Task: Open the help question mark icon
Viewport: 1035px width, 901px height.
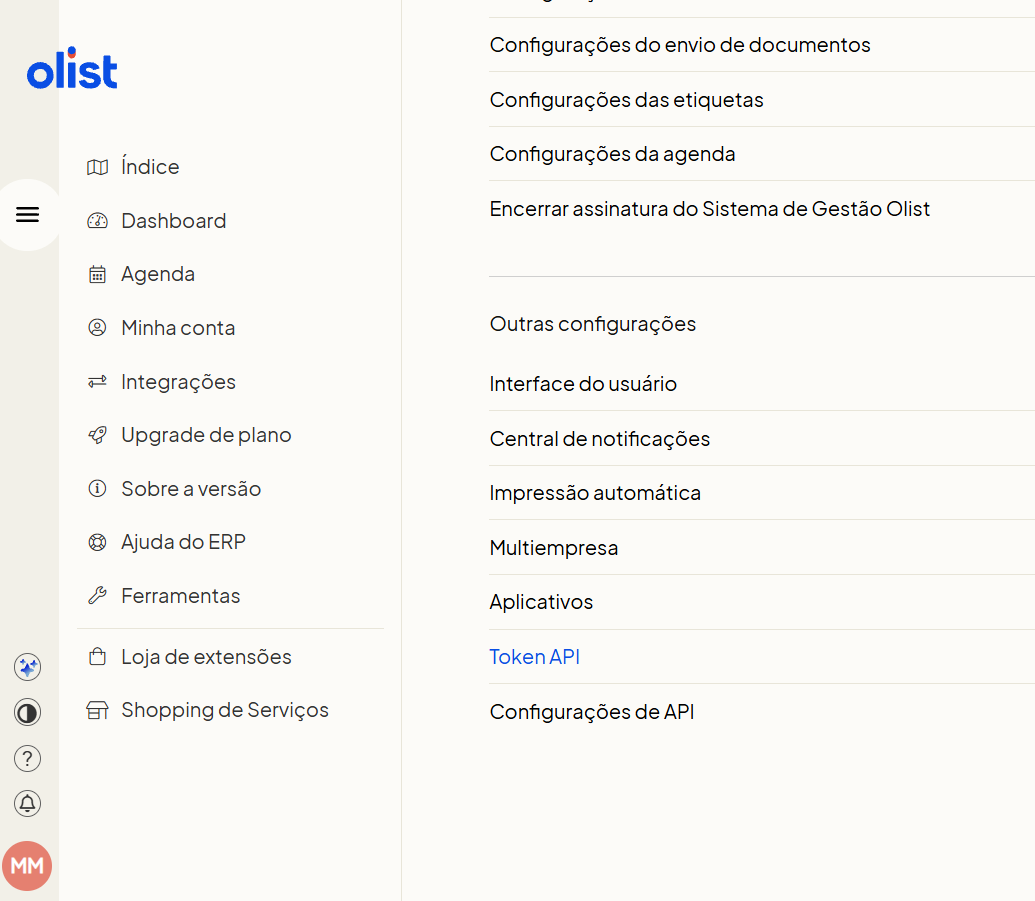Action: [28, 758]
